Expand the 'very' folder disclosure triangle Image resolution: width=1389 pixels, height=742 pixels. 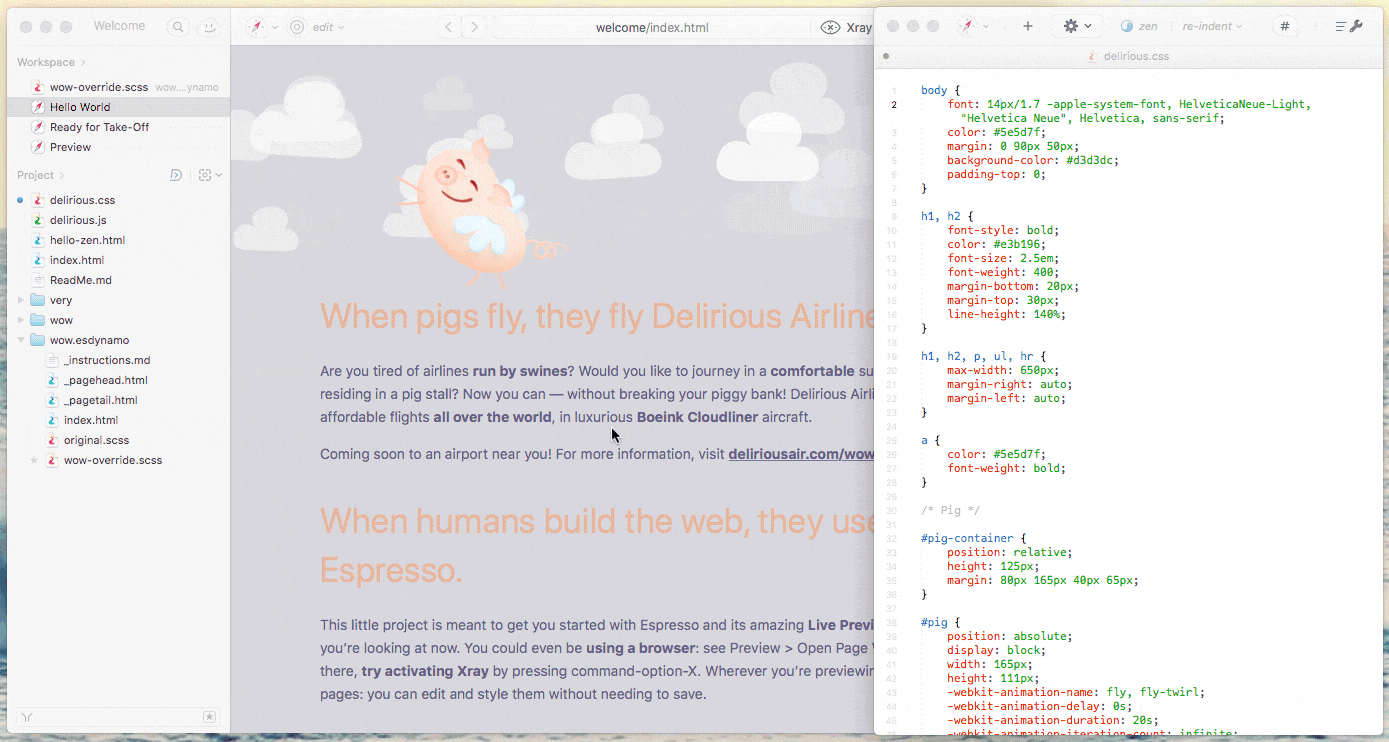point(21,300)
